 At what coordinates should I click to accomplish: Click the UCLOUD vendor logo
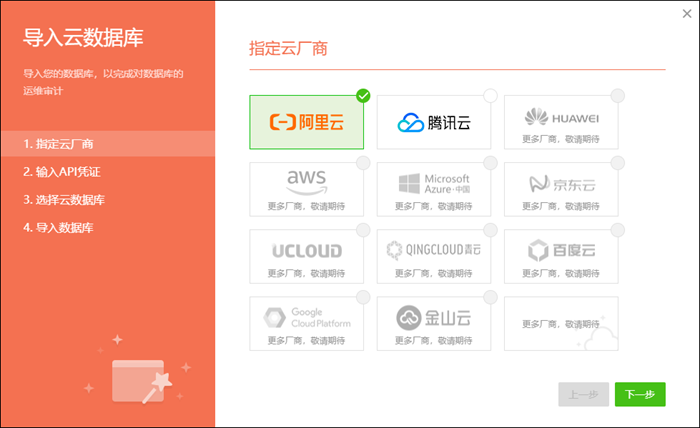(306, 250)
